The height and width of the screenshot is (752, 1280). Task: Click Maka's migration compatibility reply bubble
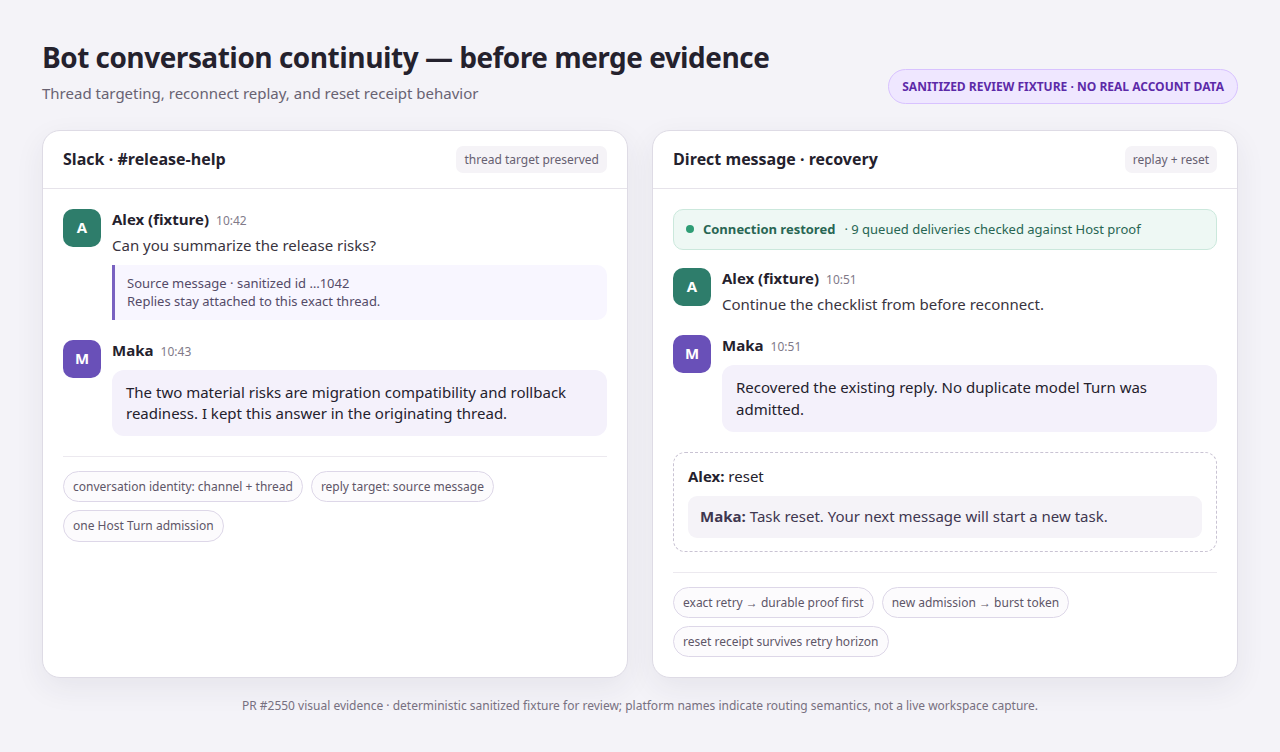tap(359, 403)
